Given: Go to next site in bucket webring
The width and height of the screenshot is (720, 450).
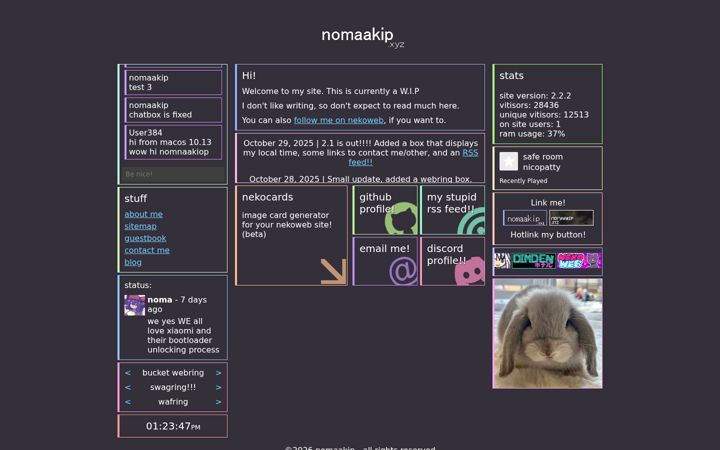Looking at the screenshot, I should tap(219, 373).
